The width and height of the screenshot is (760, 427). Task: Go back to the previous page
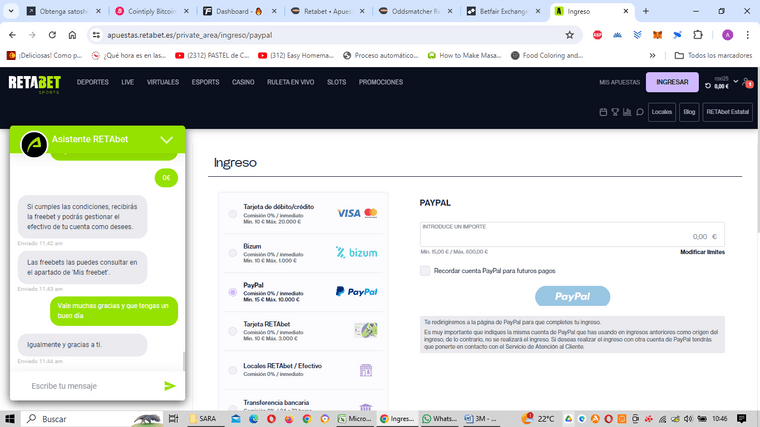13,35
